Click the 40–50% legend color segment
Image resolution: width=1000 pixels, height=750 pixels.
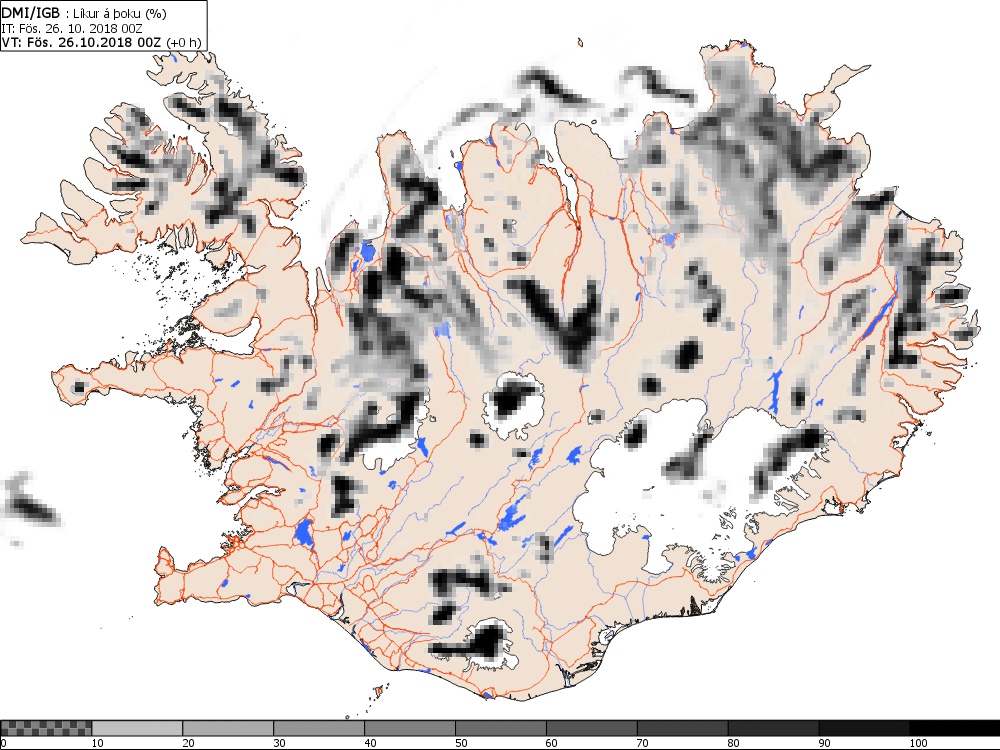(409, 728)
